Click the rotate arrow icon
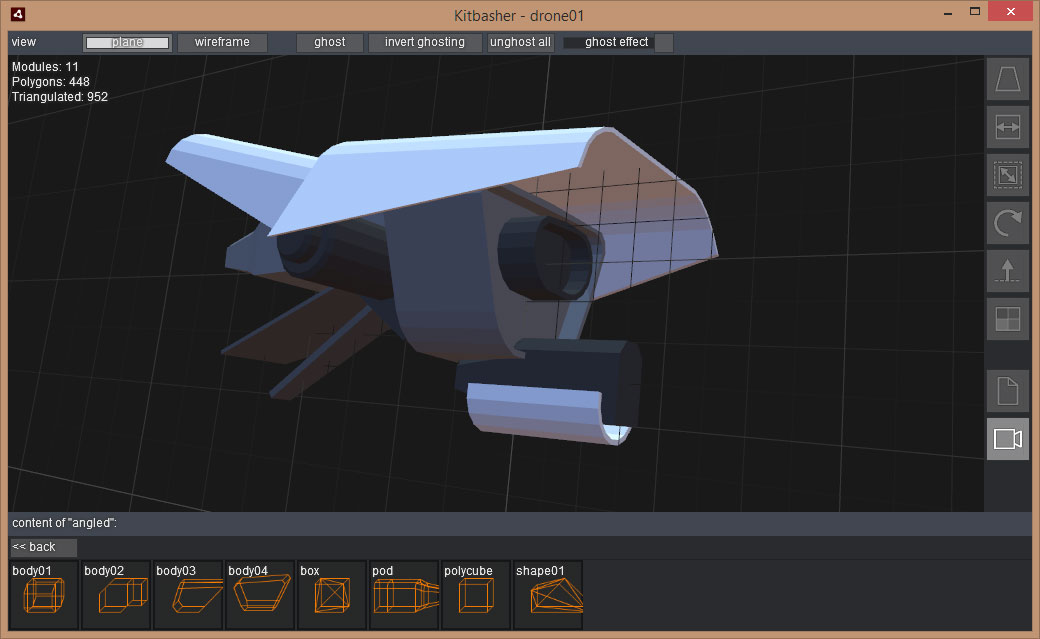 pyautogui.click(x=1007, y=223)
